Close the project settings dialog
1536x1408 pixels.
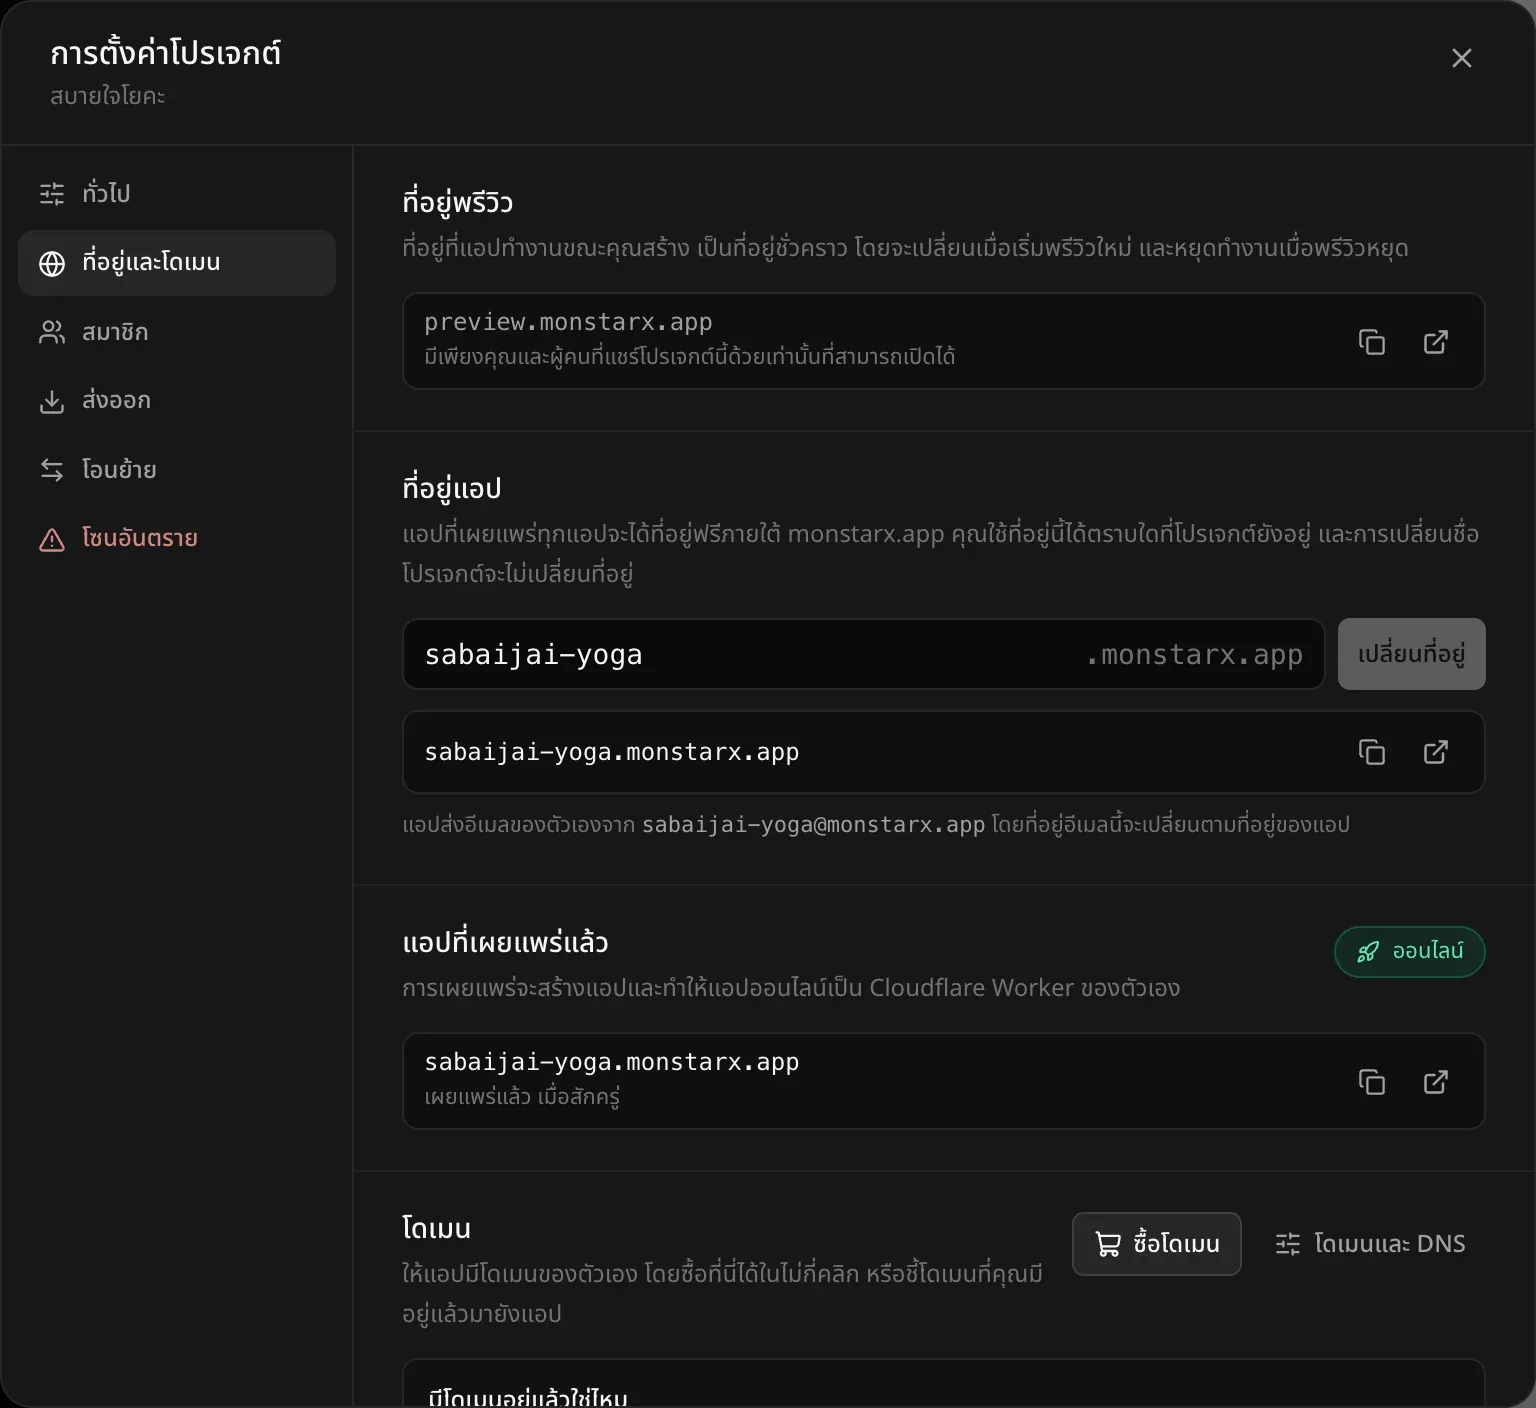(x=1462, y=58)
